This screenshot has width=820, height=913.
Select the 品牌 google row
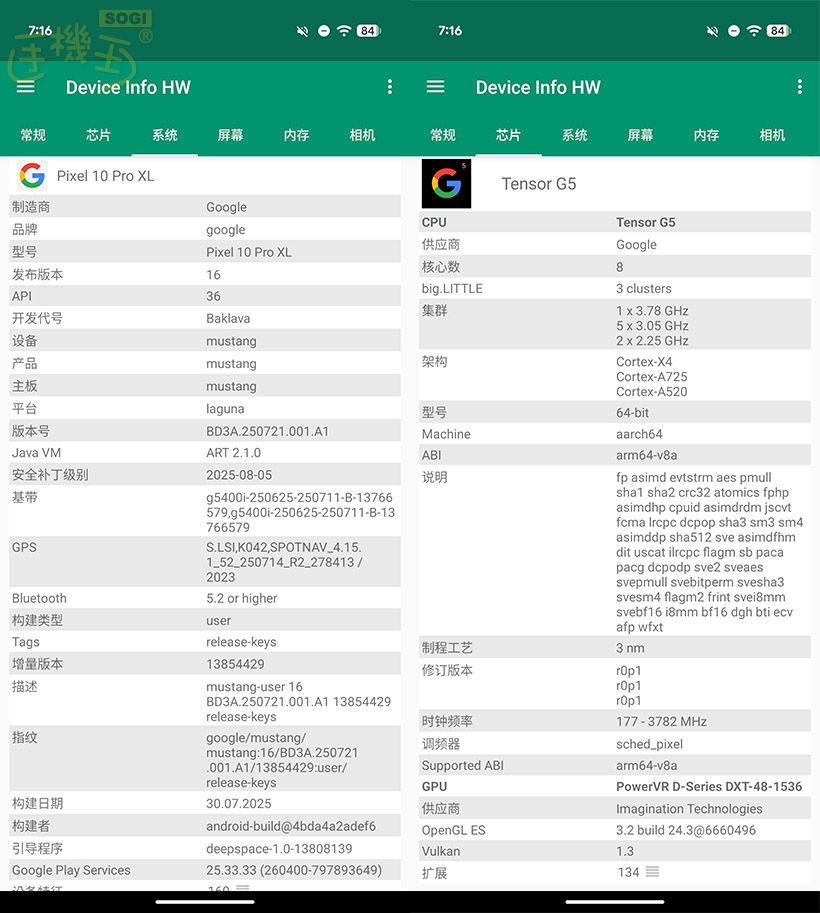pyautogui.click(x=205, y=229)
